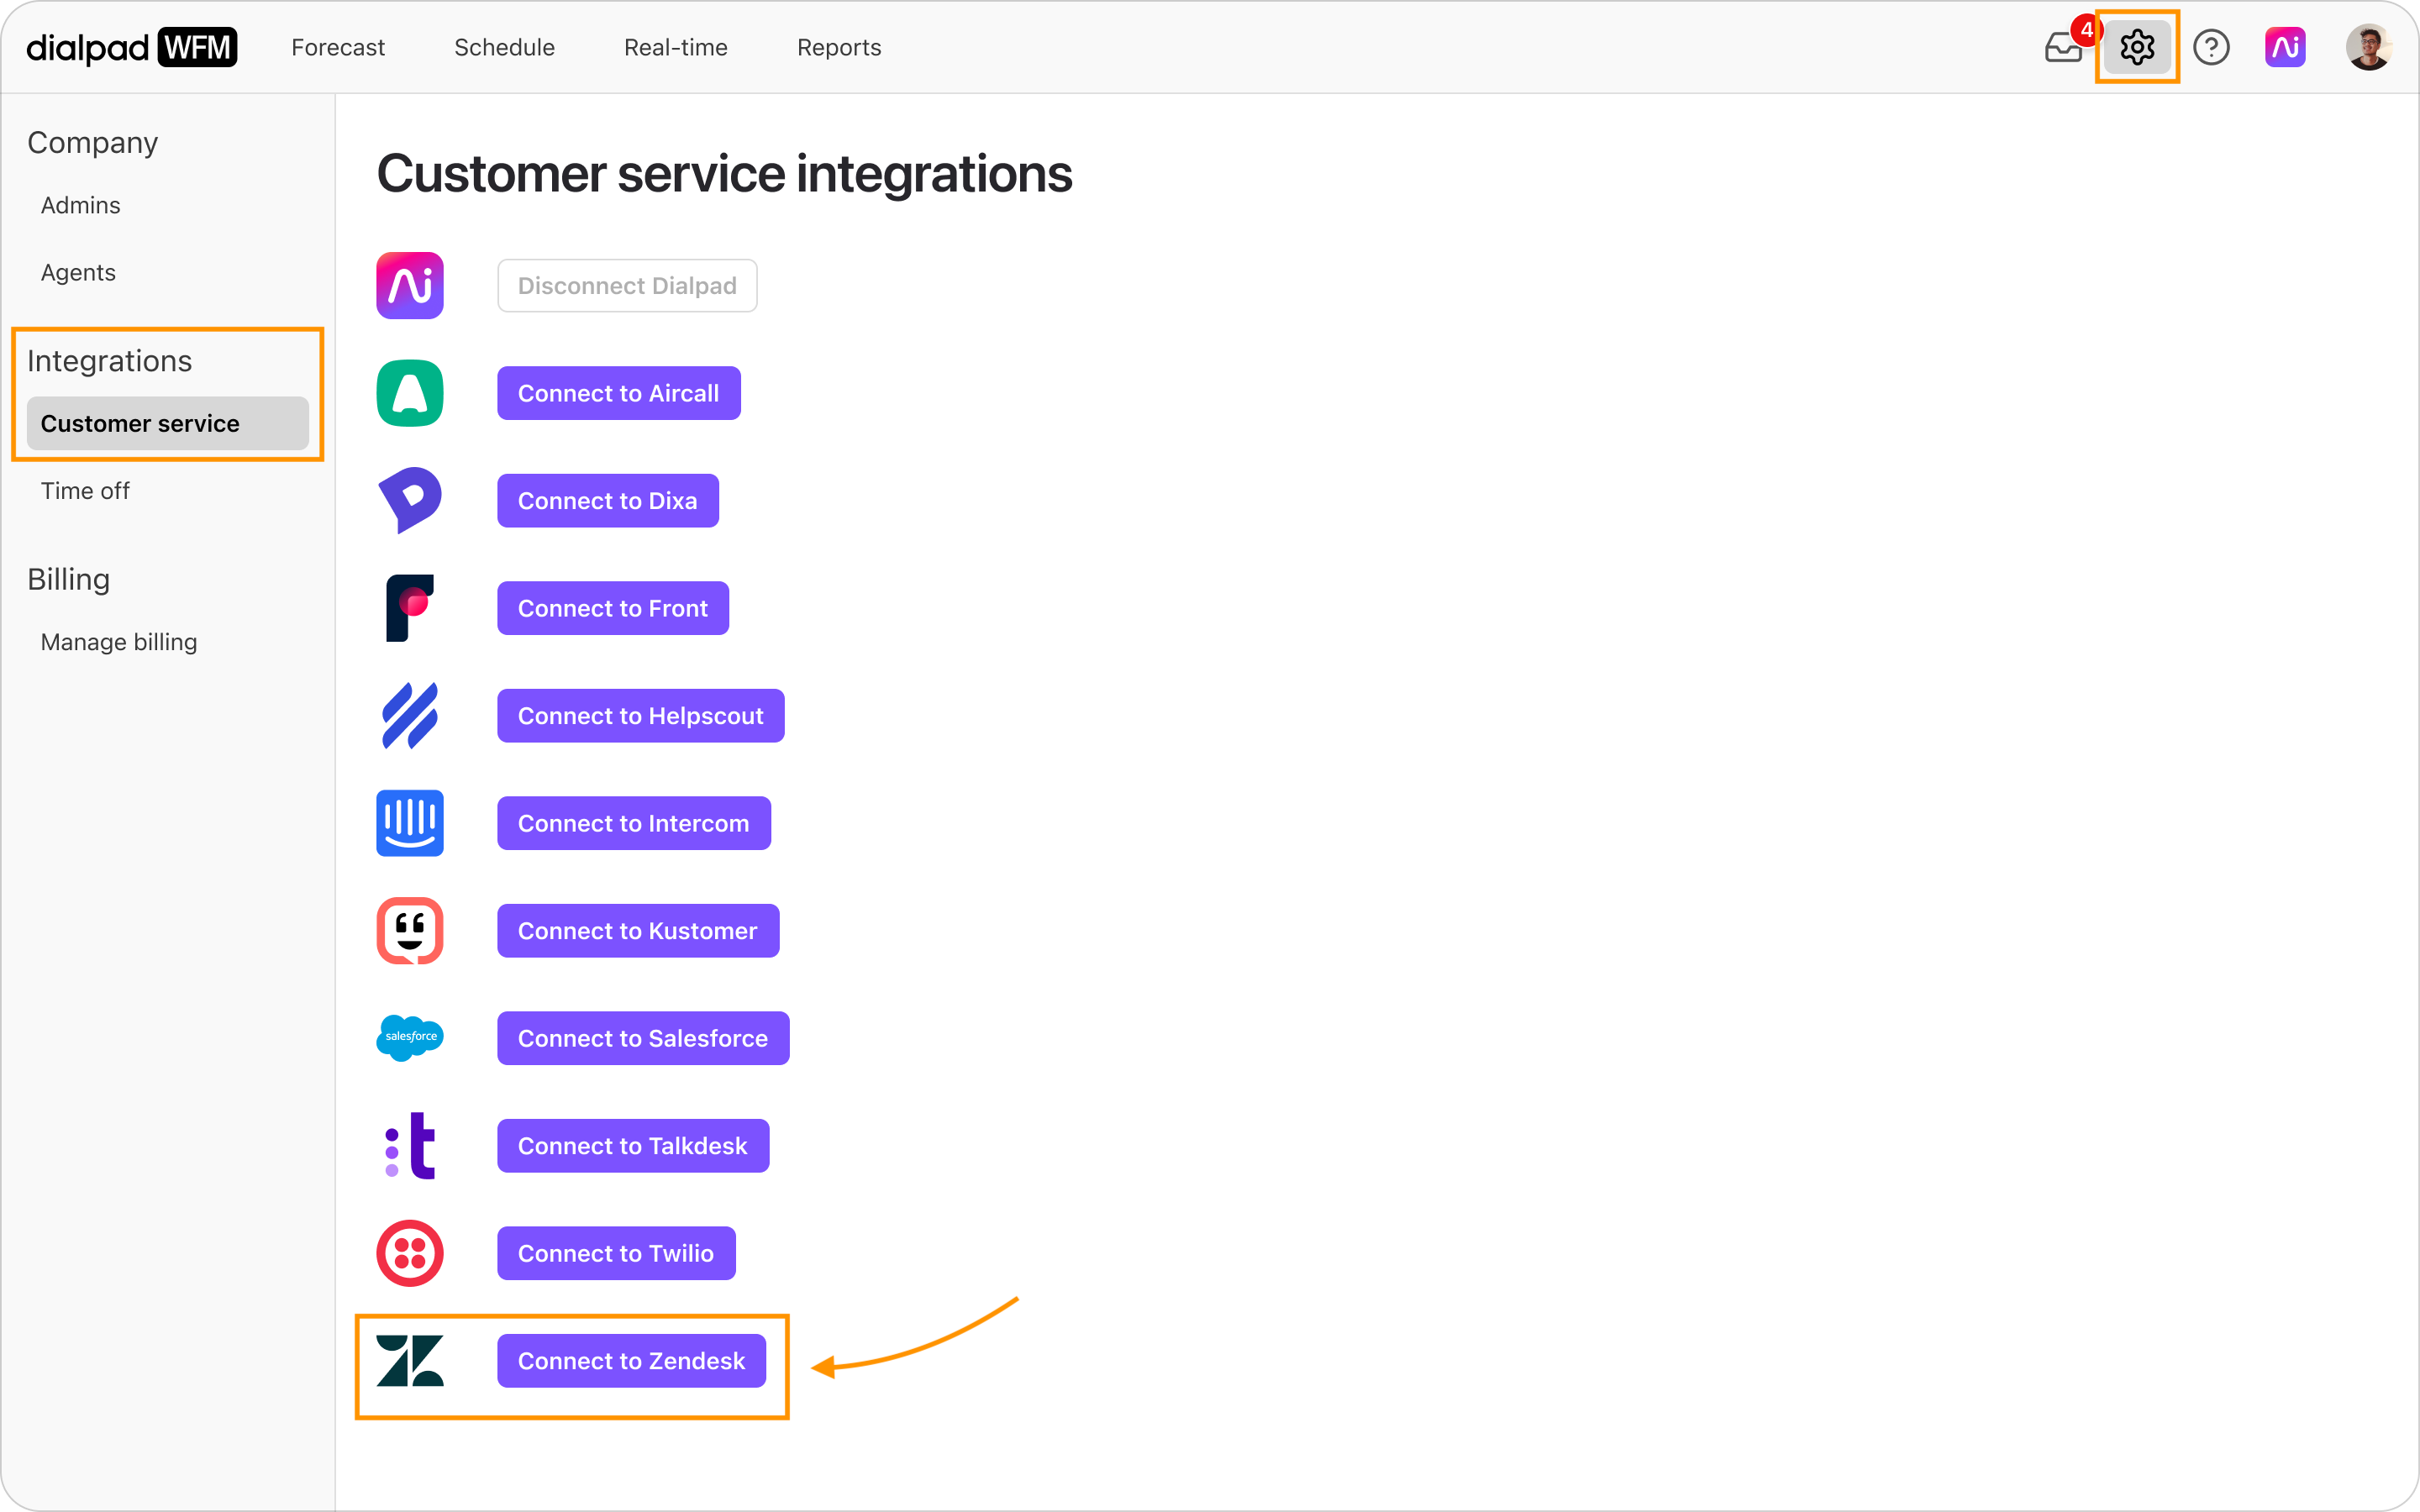Click the Zendesk integration logo

pyautogui.click(x=410, y=1361)
